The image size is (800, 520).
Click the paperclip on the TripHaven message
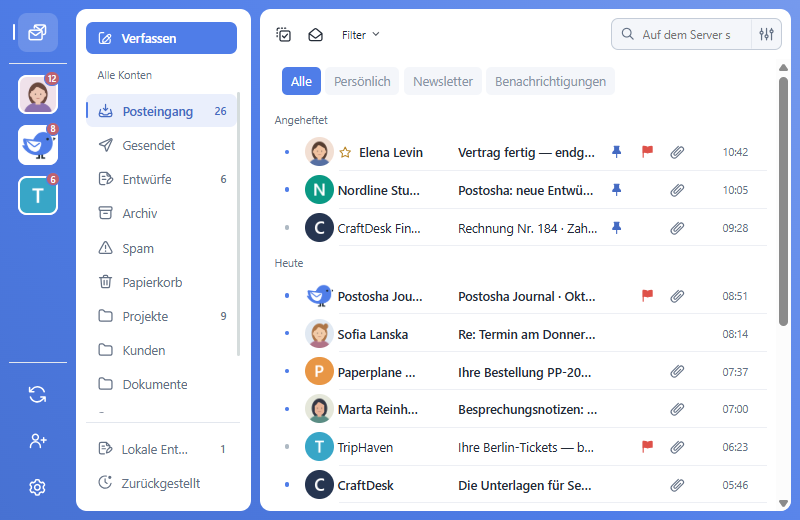coord(677,448)
